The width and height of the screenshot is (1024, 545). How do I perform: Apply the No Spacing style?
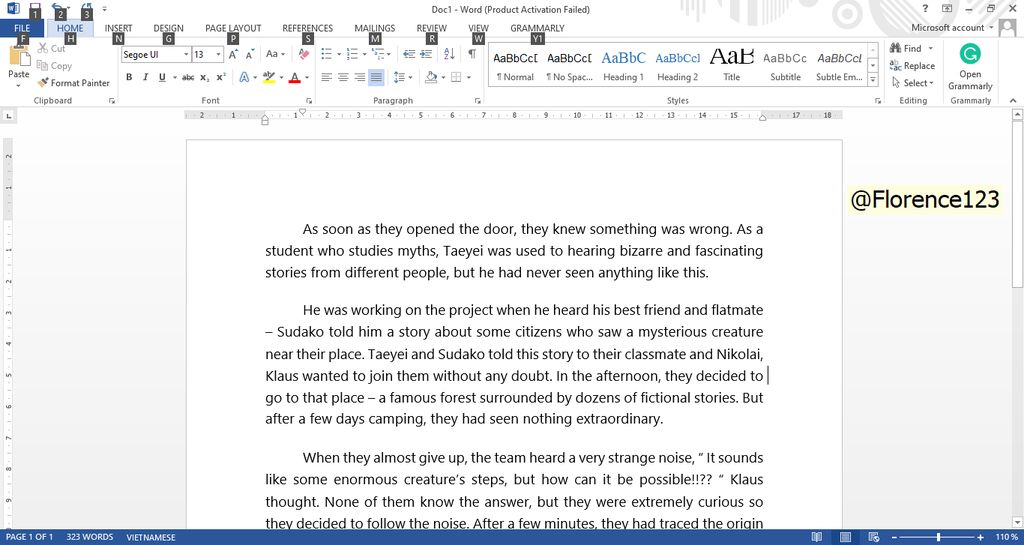pyautogui.click(x=569, y=65)
